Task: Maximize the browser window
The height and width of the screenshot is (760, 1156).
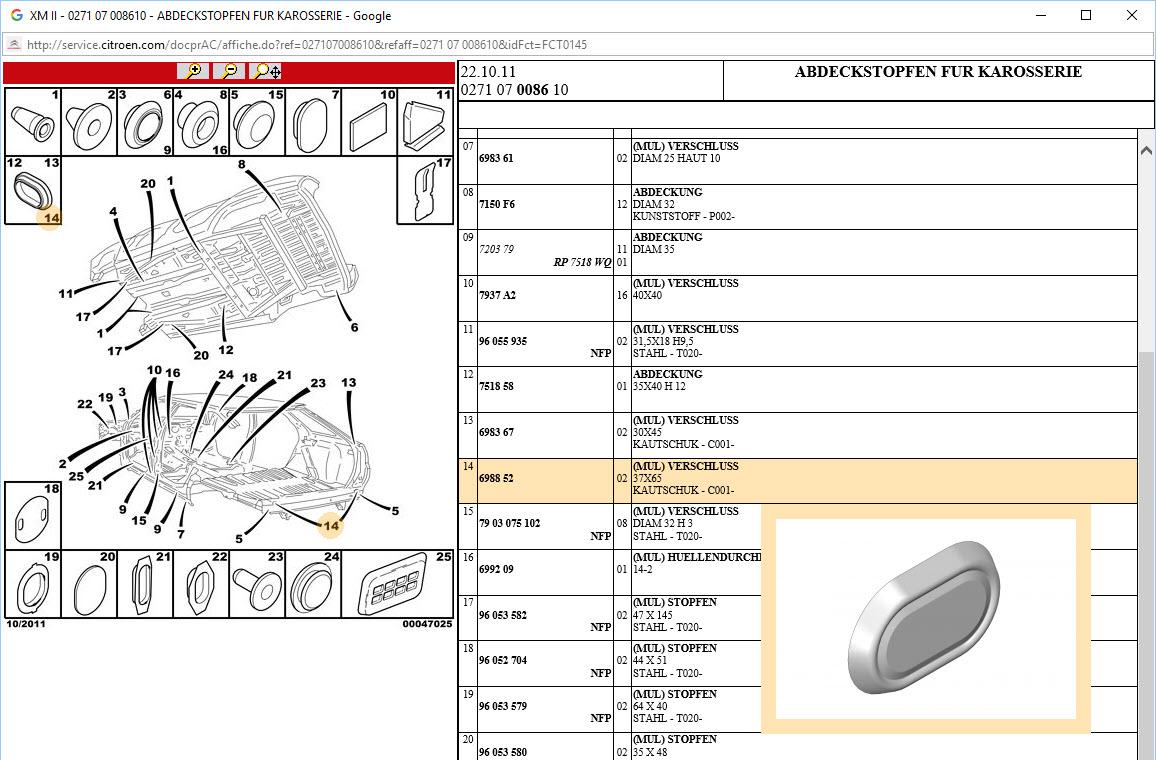Action: click(x=1085, y=15)
